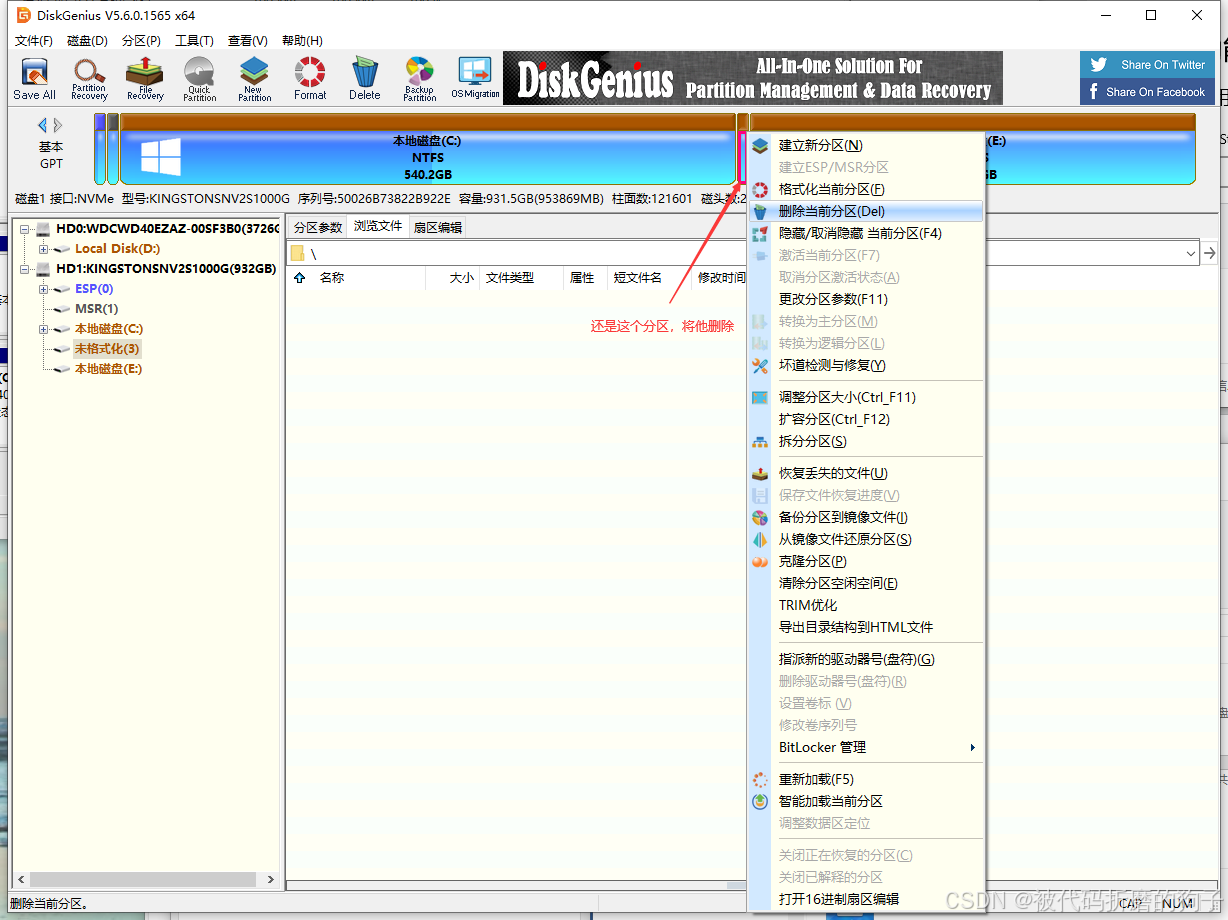Expand the Local Disk(D:) tree node
Image resolution: width=1228 pixels, height=920 pixels.
[x=44, y=249]
